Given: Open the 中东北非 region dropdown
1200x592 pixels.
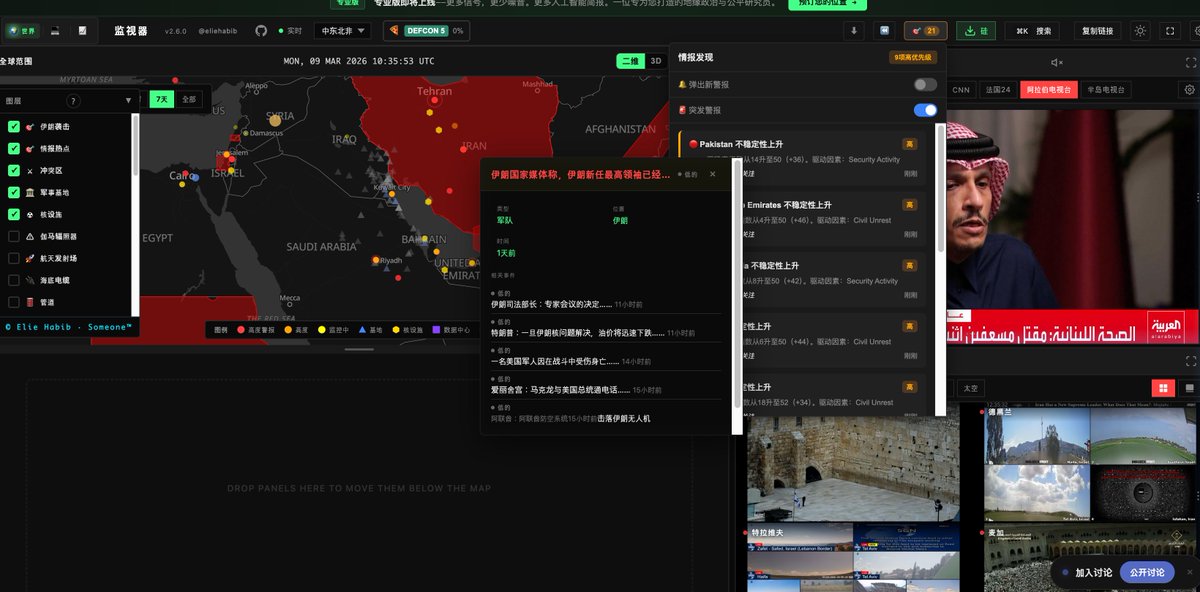Looking at the screenshot, I should [342, 31].
